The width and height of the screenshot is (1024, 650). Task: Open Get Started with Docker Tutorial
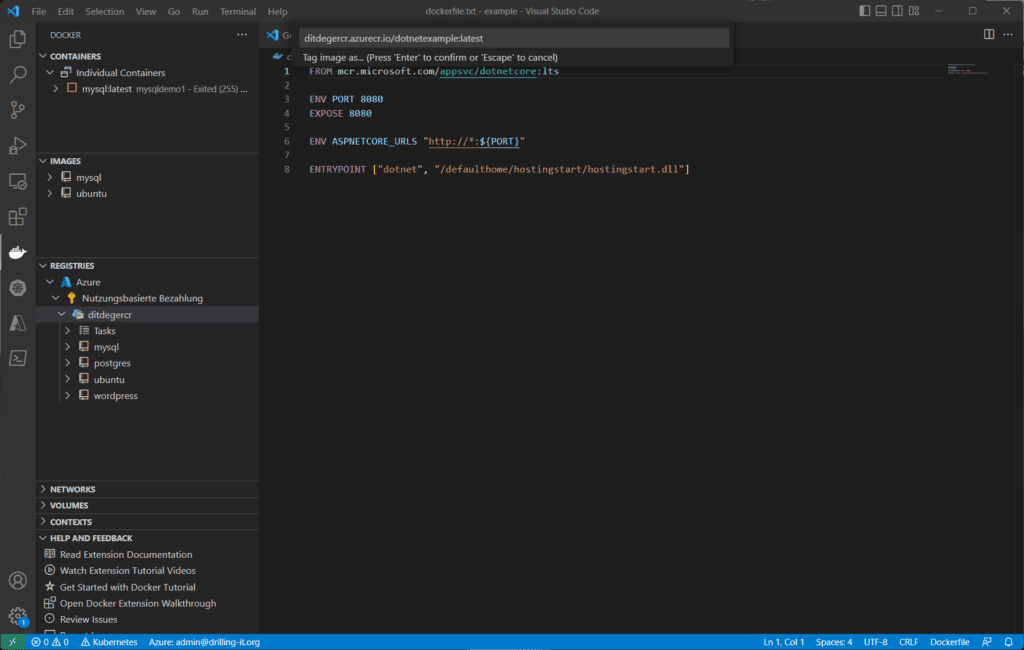pyautogui.click(x=127, y=587)
